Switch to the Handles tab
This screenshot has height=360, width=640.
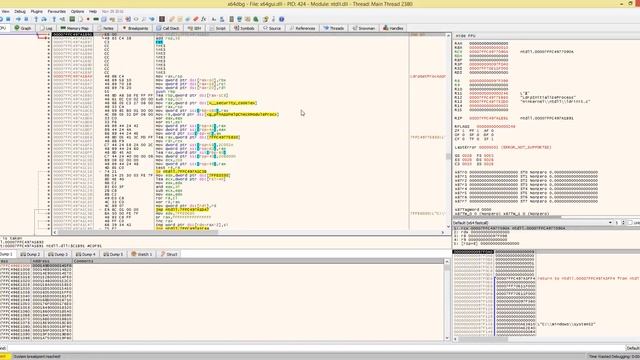(393, 28)
